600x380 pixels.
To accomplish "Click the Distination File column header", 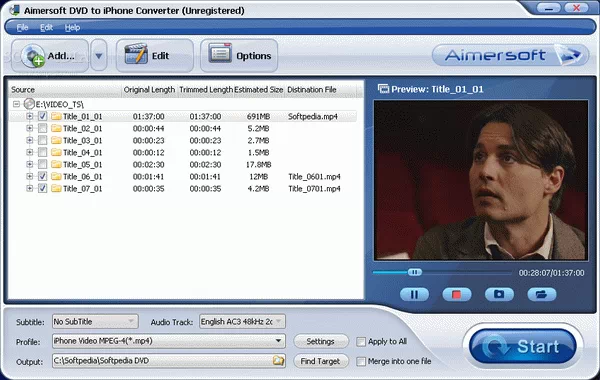I will coord(321,90).
